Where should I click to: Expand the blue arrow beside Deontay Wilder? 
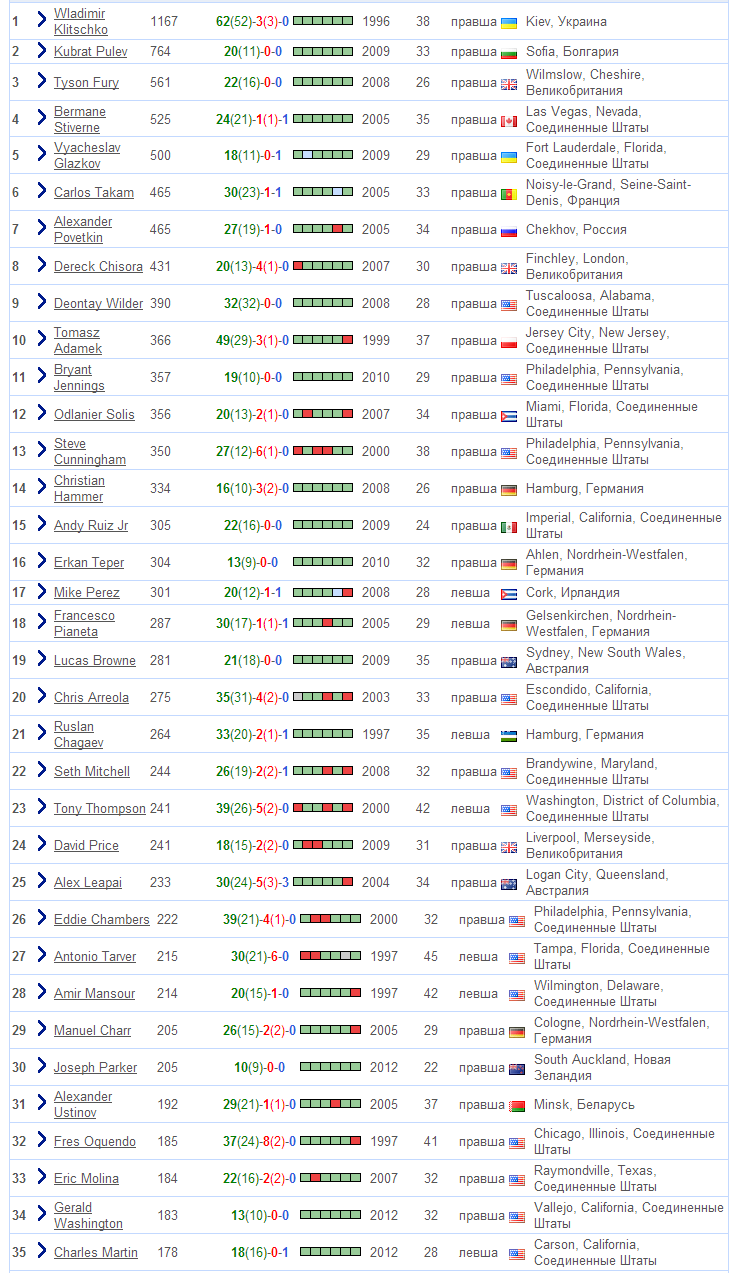(x=41, y=302)
